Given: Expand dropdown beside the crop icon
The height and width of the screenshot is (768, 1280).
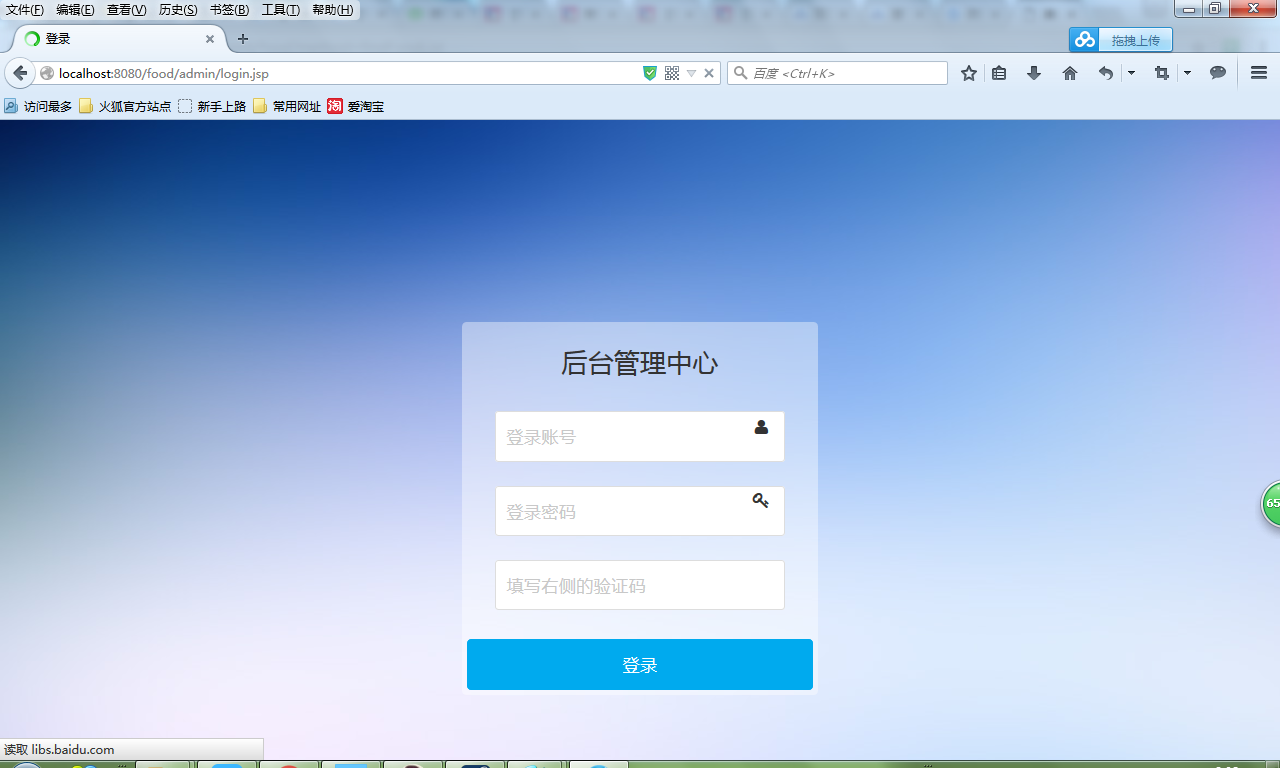Looking at the screenshot, I should pyautogui.click(x=1187, y=73).
